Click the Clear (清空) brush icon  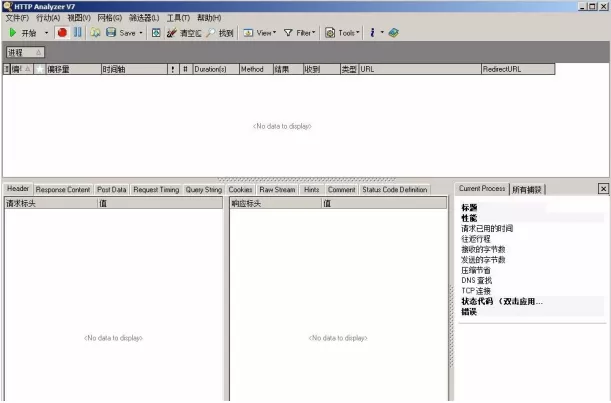click(171, 33)
